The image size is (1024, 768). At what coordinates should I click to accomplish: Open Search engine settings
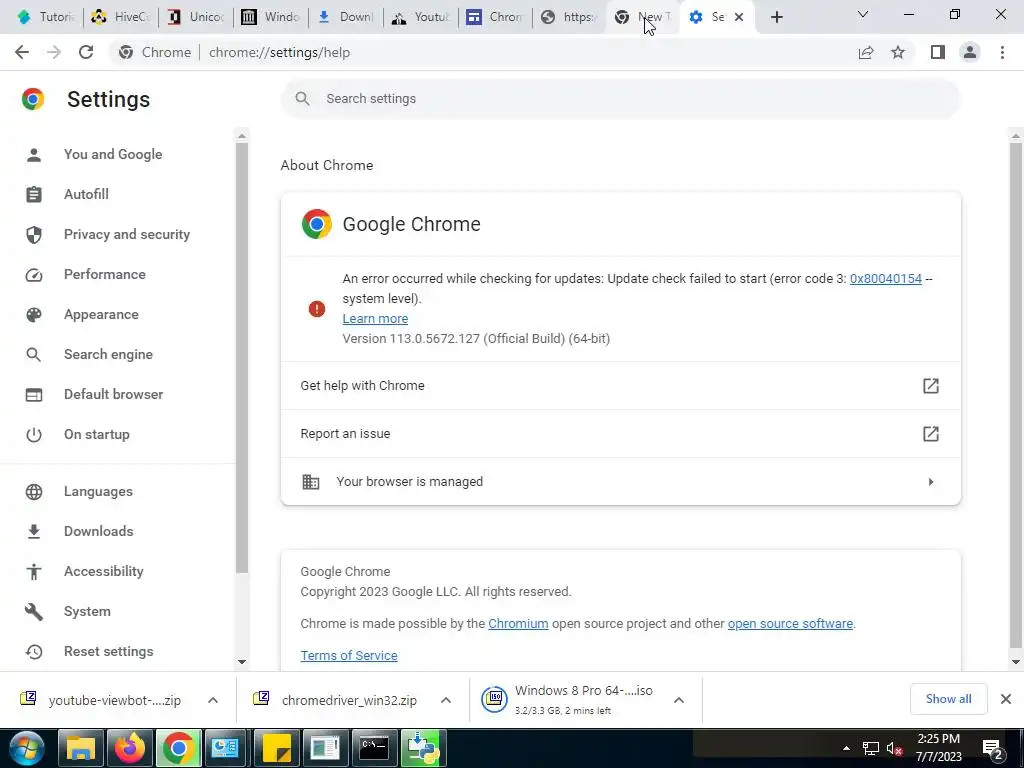[108, 354]
